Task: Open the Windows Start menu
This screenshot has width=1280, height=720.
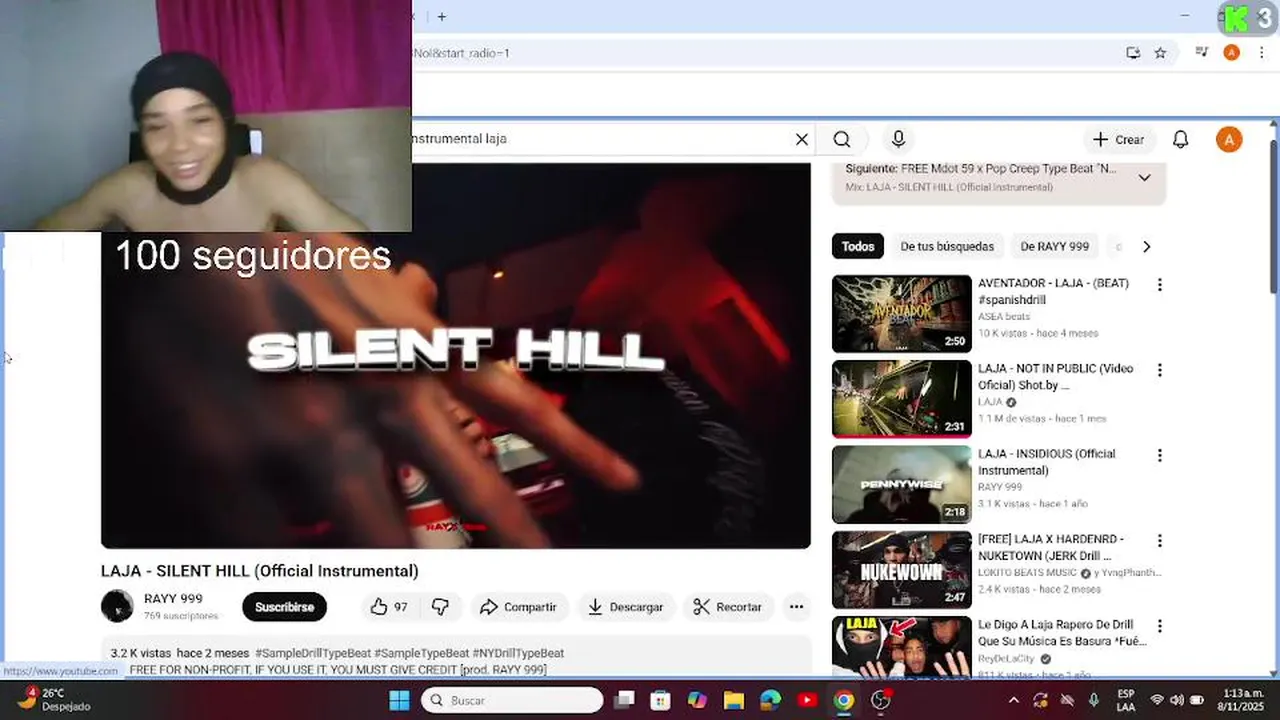Action: 399,700
